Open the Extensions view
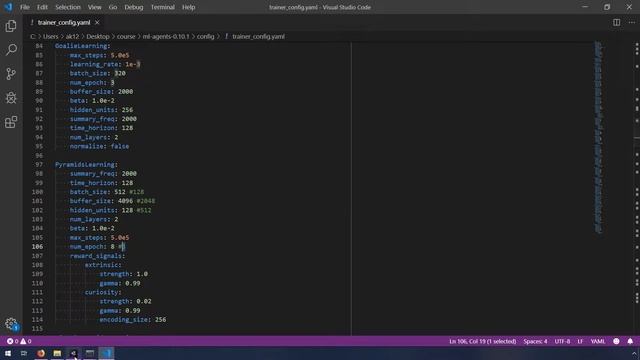This screenshot has width=640, height=360. [11, 122]
